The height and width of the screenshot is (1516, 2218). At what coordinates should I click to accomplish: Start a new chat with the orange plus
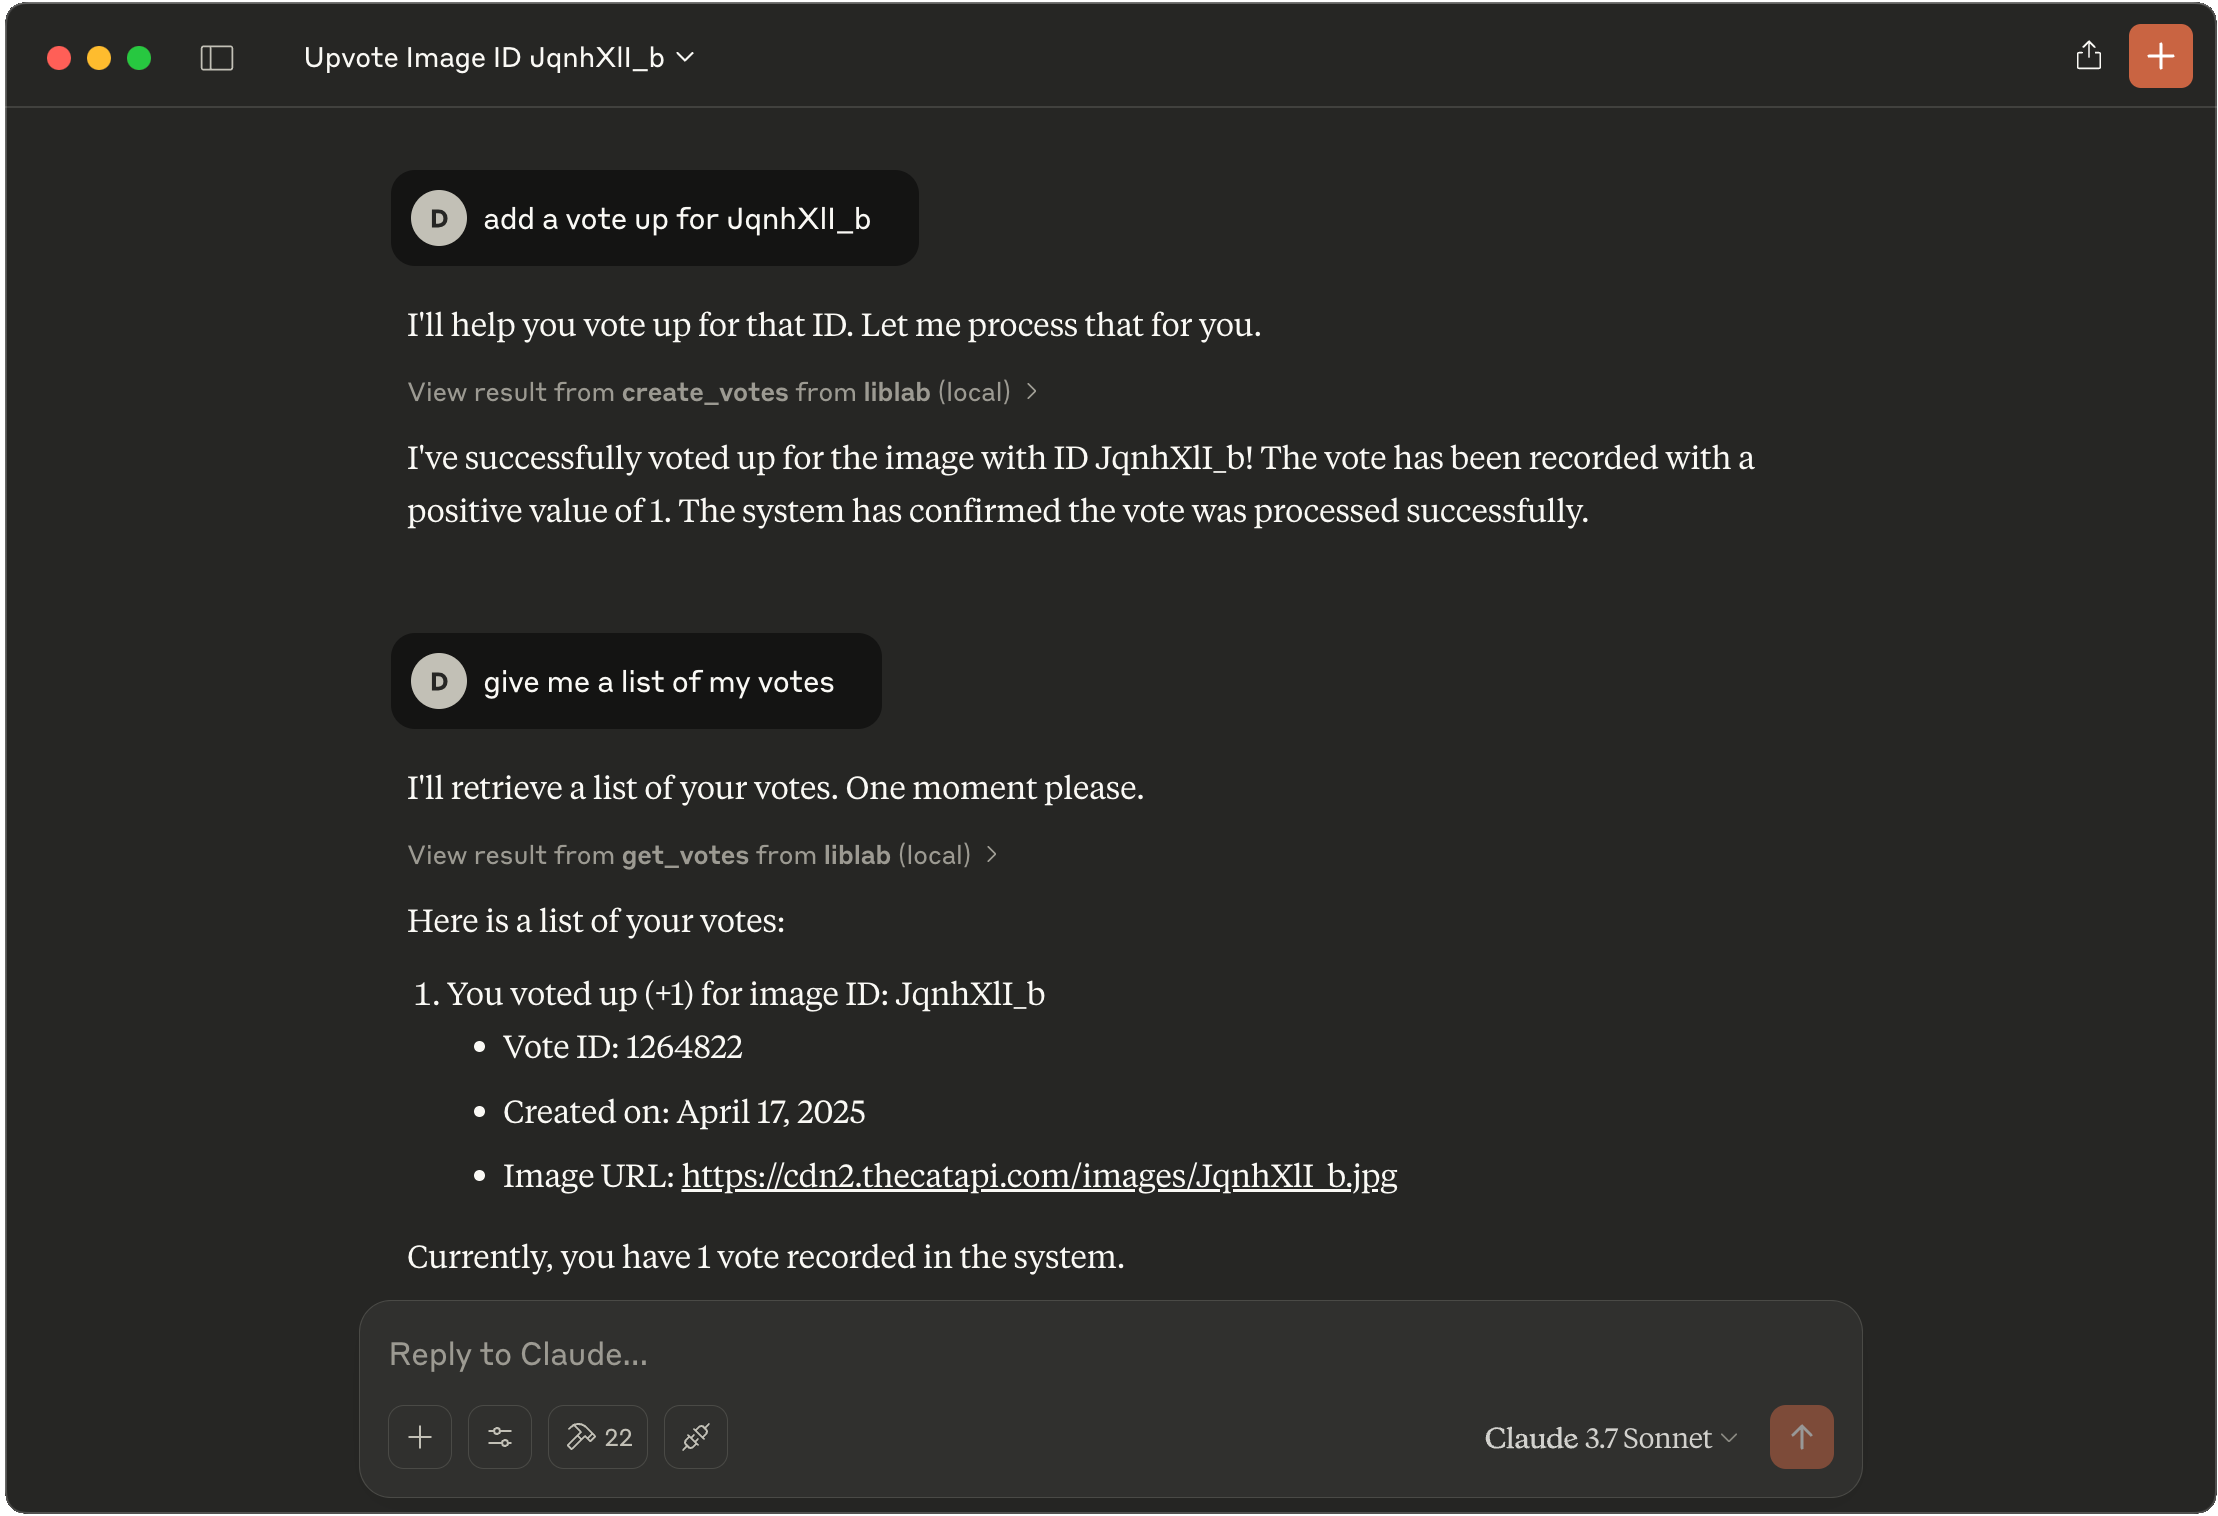[2160, 56]
